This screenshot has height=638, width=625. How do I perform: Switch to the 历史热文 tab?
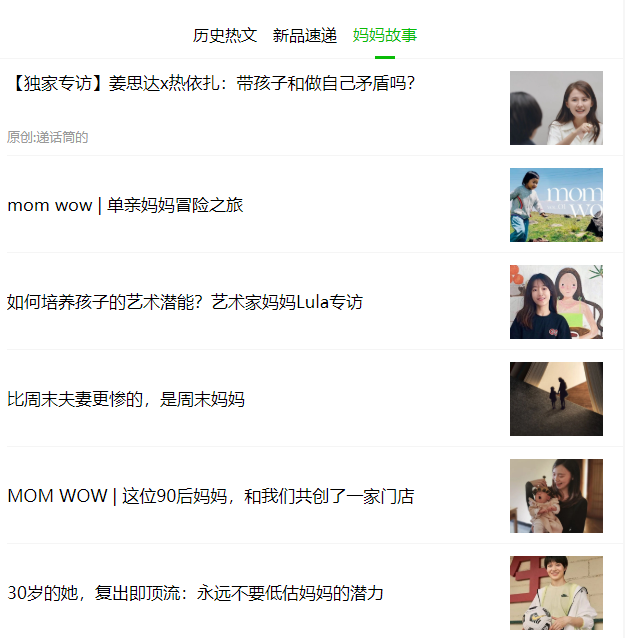(225, 36)
